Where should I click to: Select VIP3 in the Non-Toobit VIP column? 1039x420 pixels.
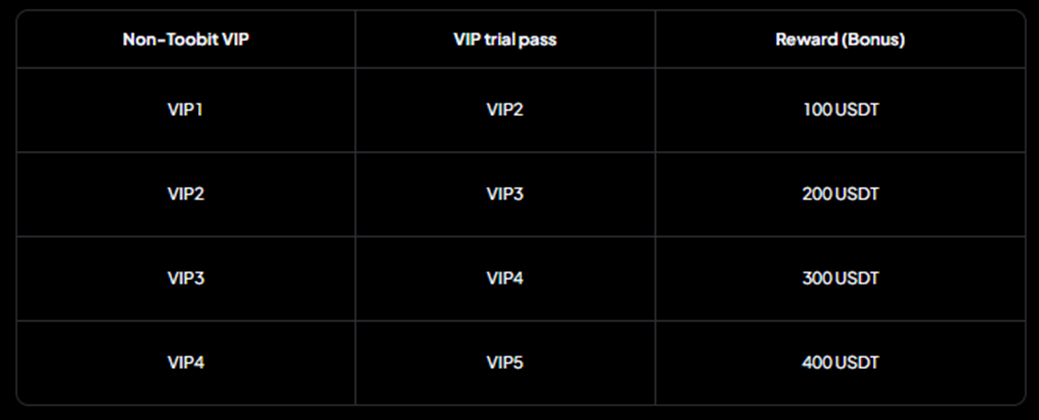pos(185,278)
